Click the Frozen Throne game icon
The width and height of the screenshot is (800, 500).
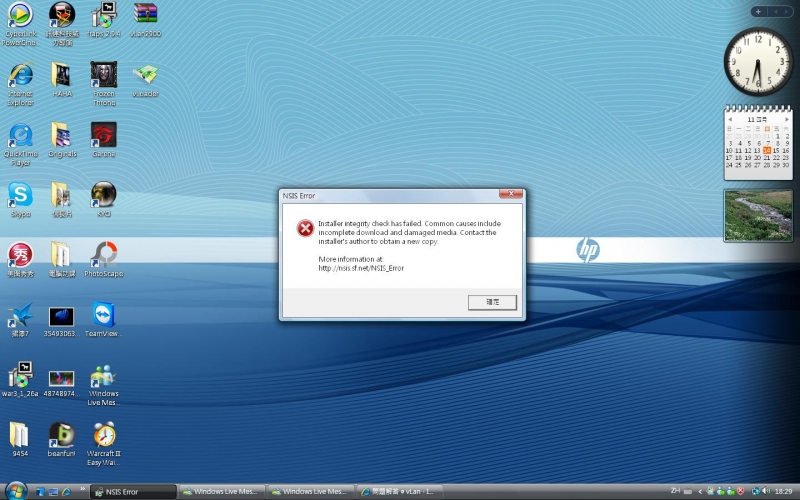pyautogui.click(x=104, y=84)
